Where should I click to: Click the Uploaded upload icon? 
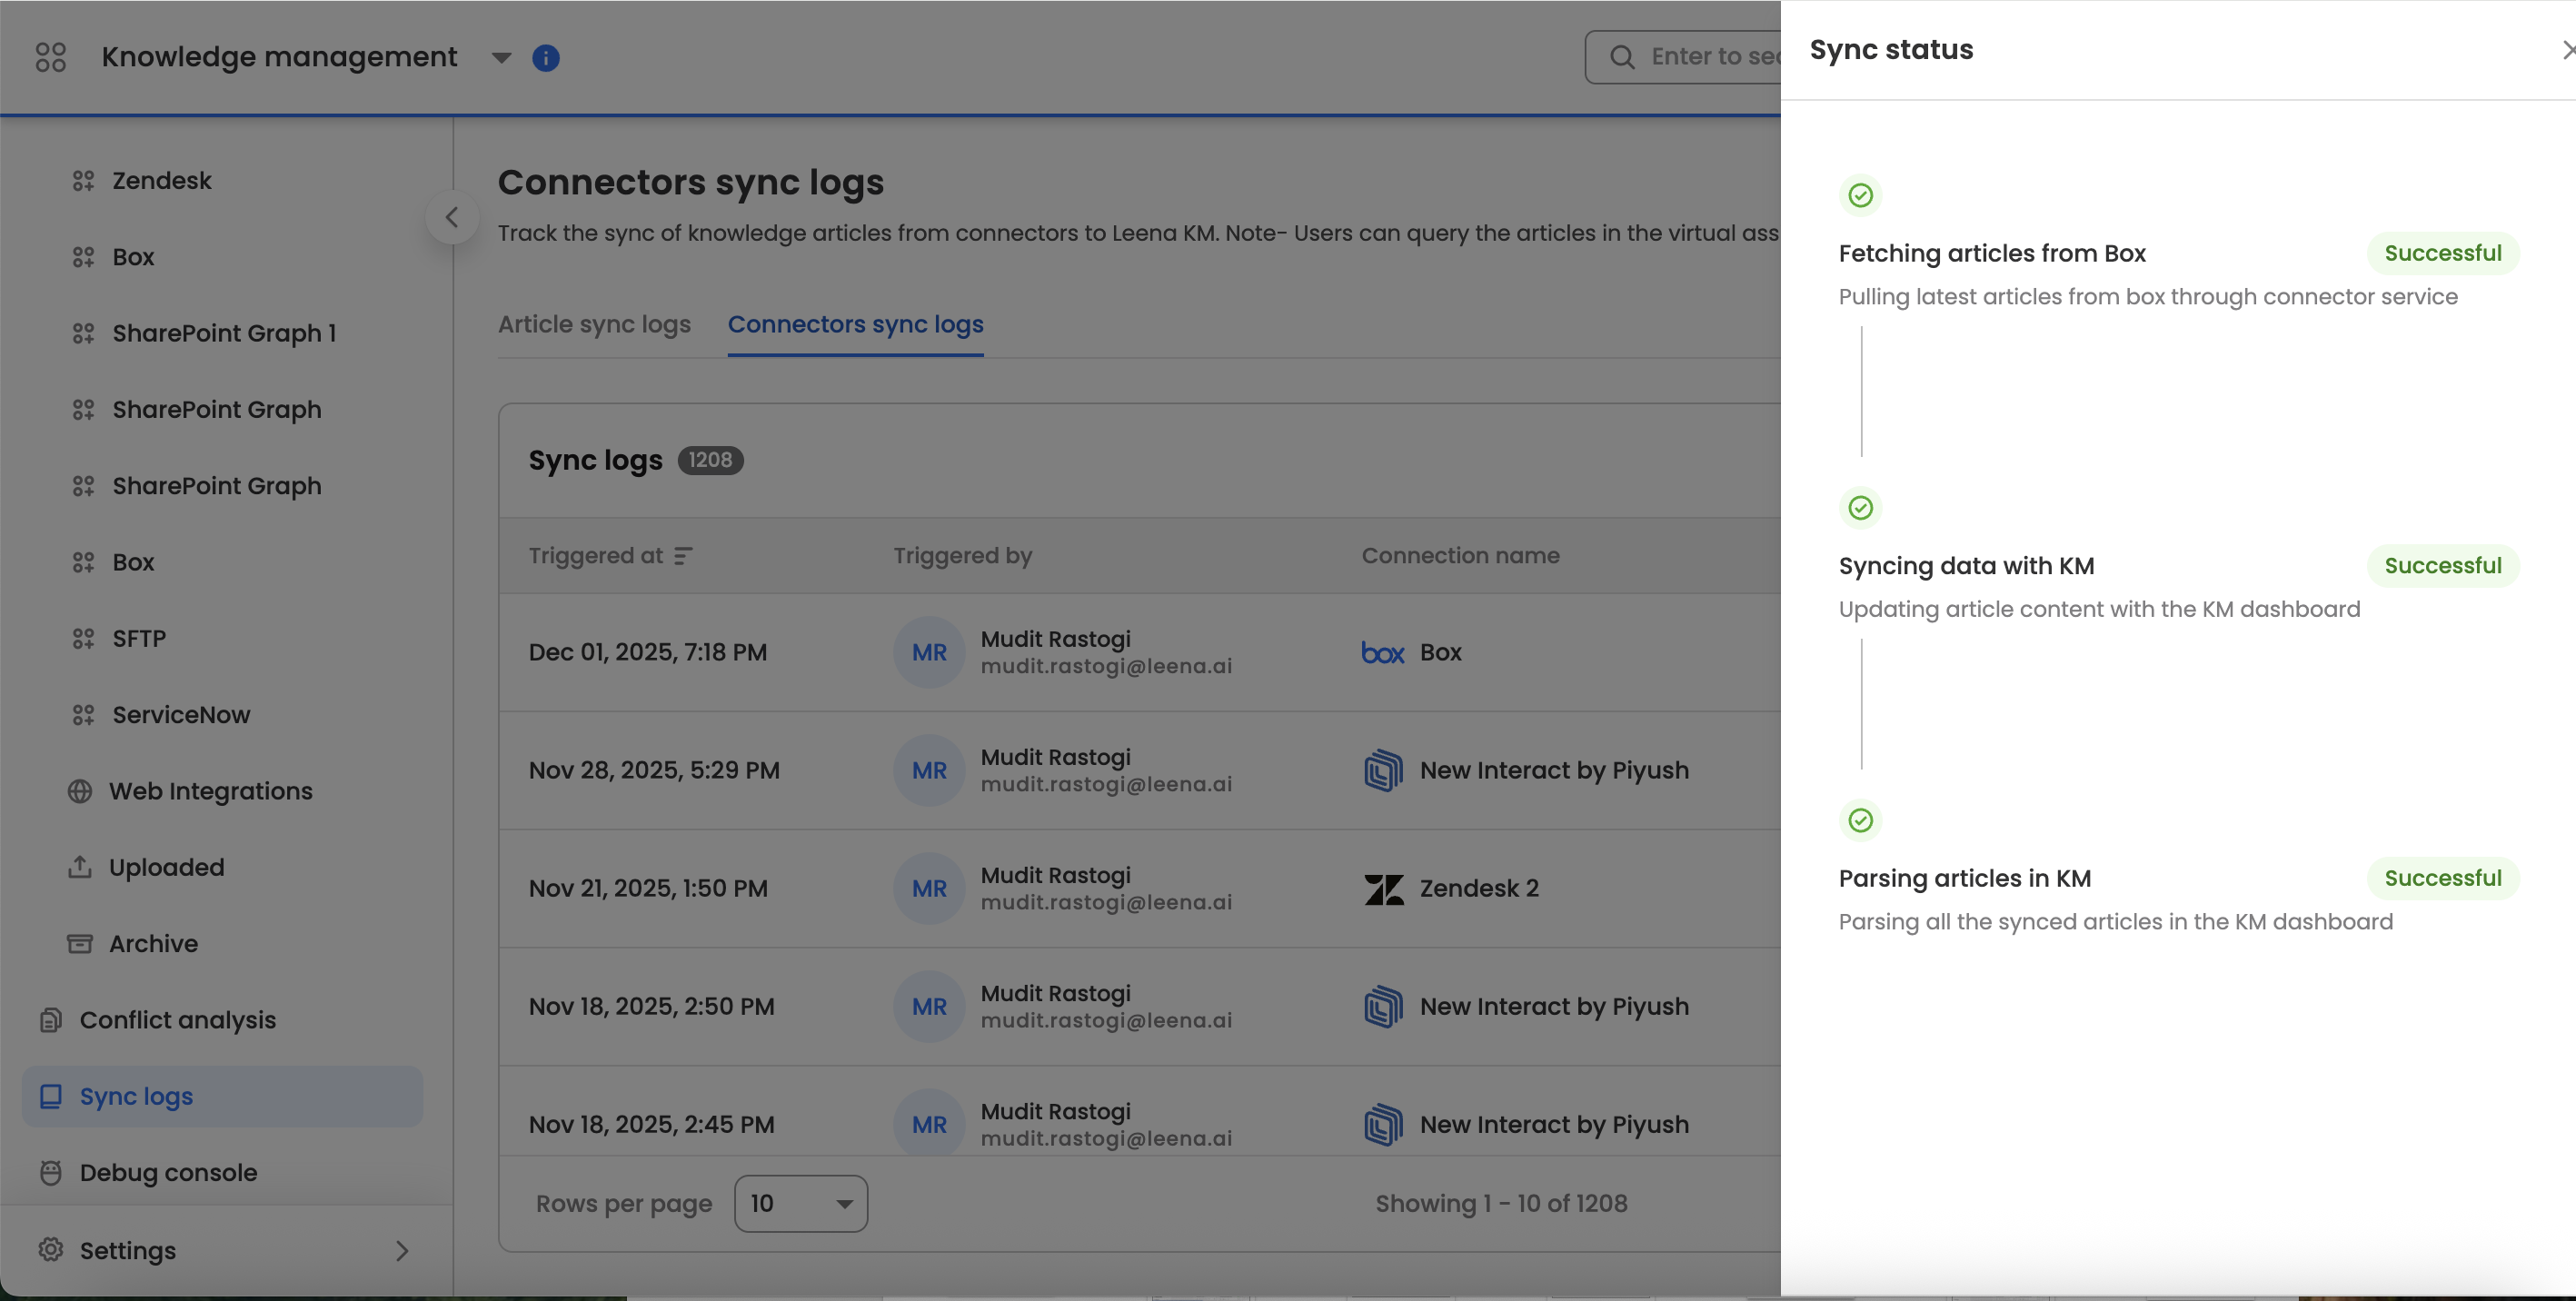(80, 867)
